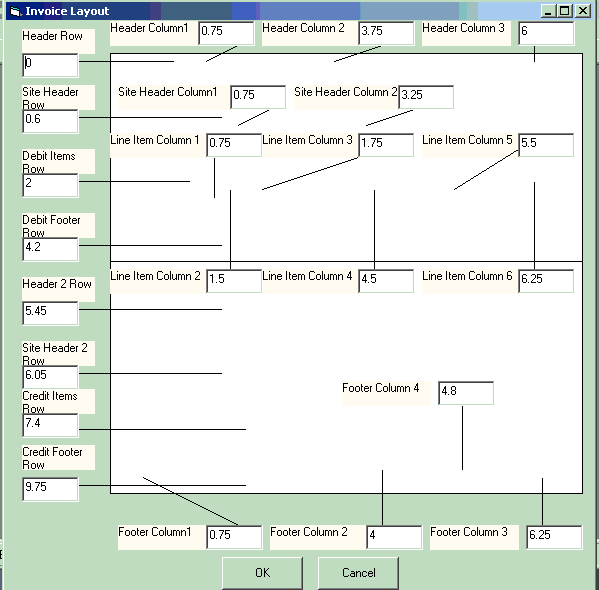Focus the Line Item Column 5 field
The height and width of the screenshot is (590, 599).
546,145
